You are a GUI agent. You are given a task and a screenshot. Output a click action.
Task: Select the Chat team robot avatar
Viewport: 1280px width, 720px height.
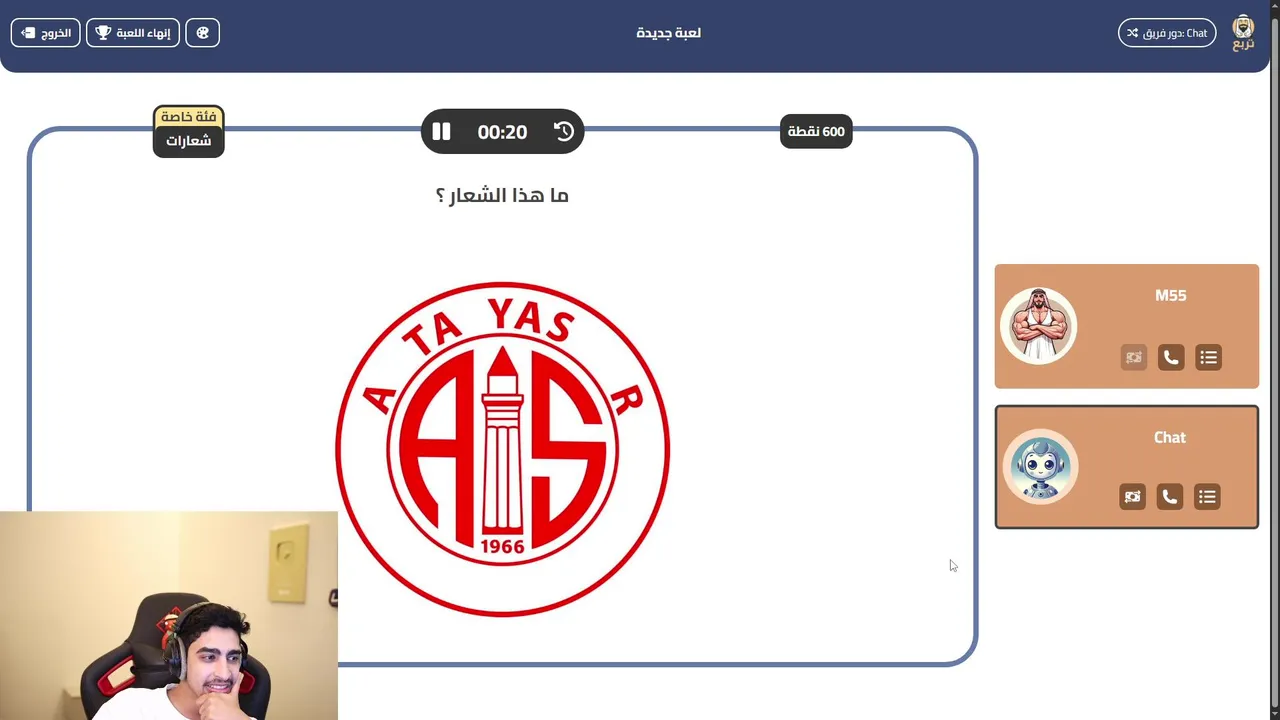coord(1039,467)
